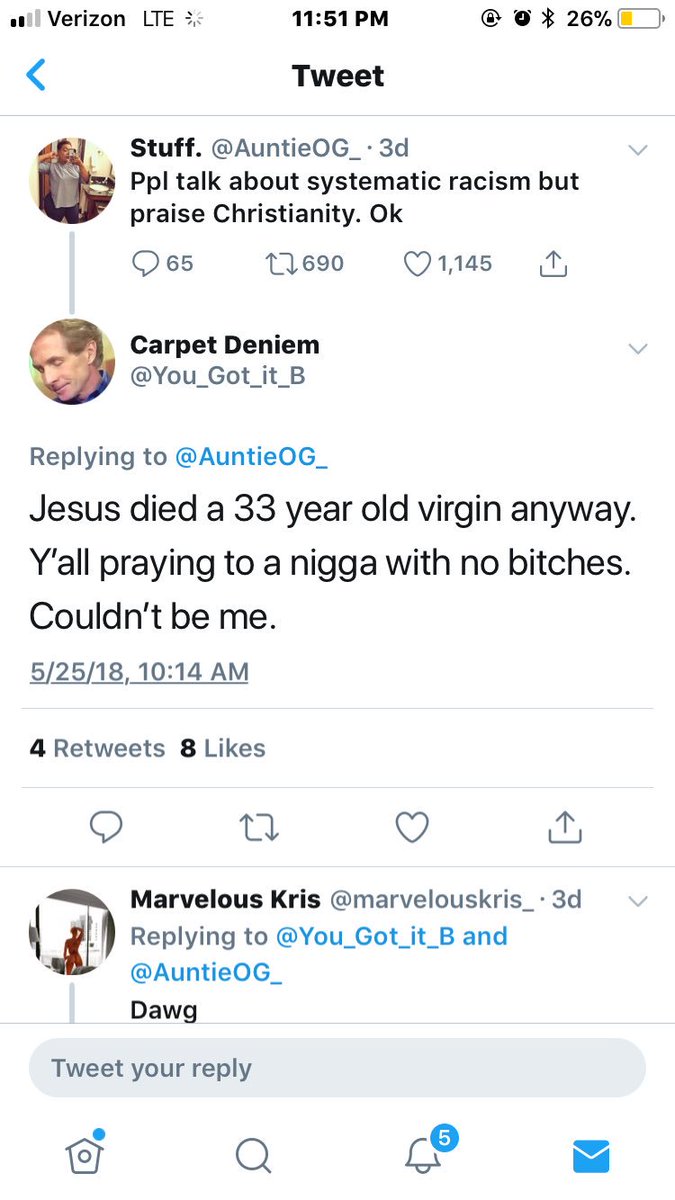Open the 5/25/18, 10:14 AM timestamp link

pos(139,671)
